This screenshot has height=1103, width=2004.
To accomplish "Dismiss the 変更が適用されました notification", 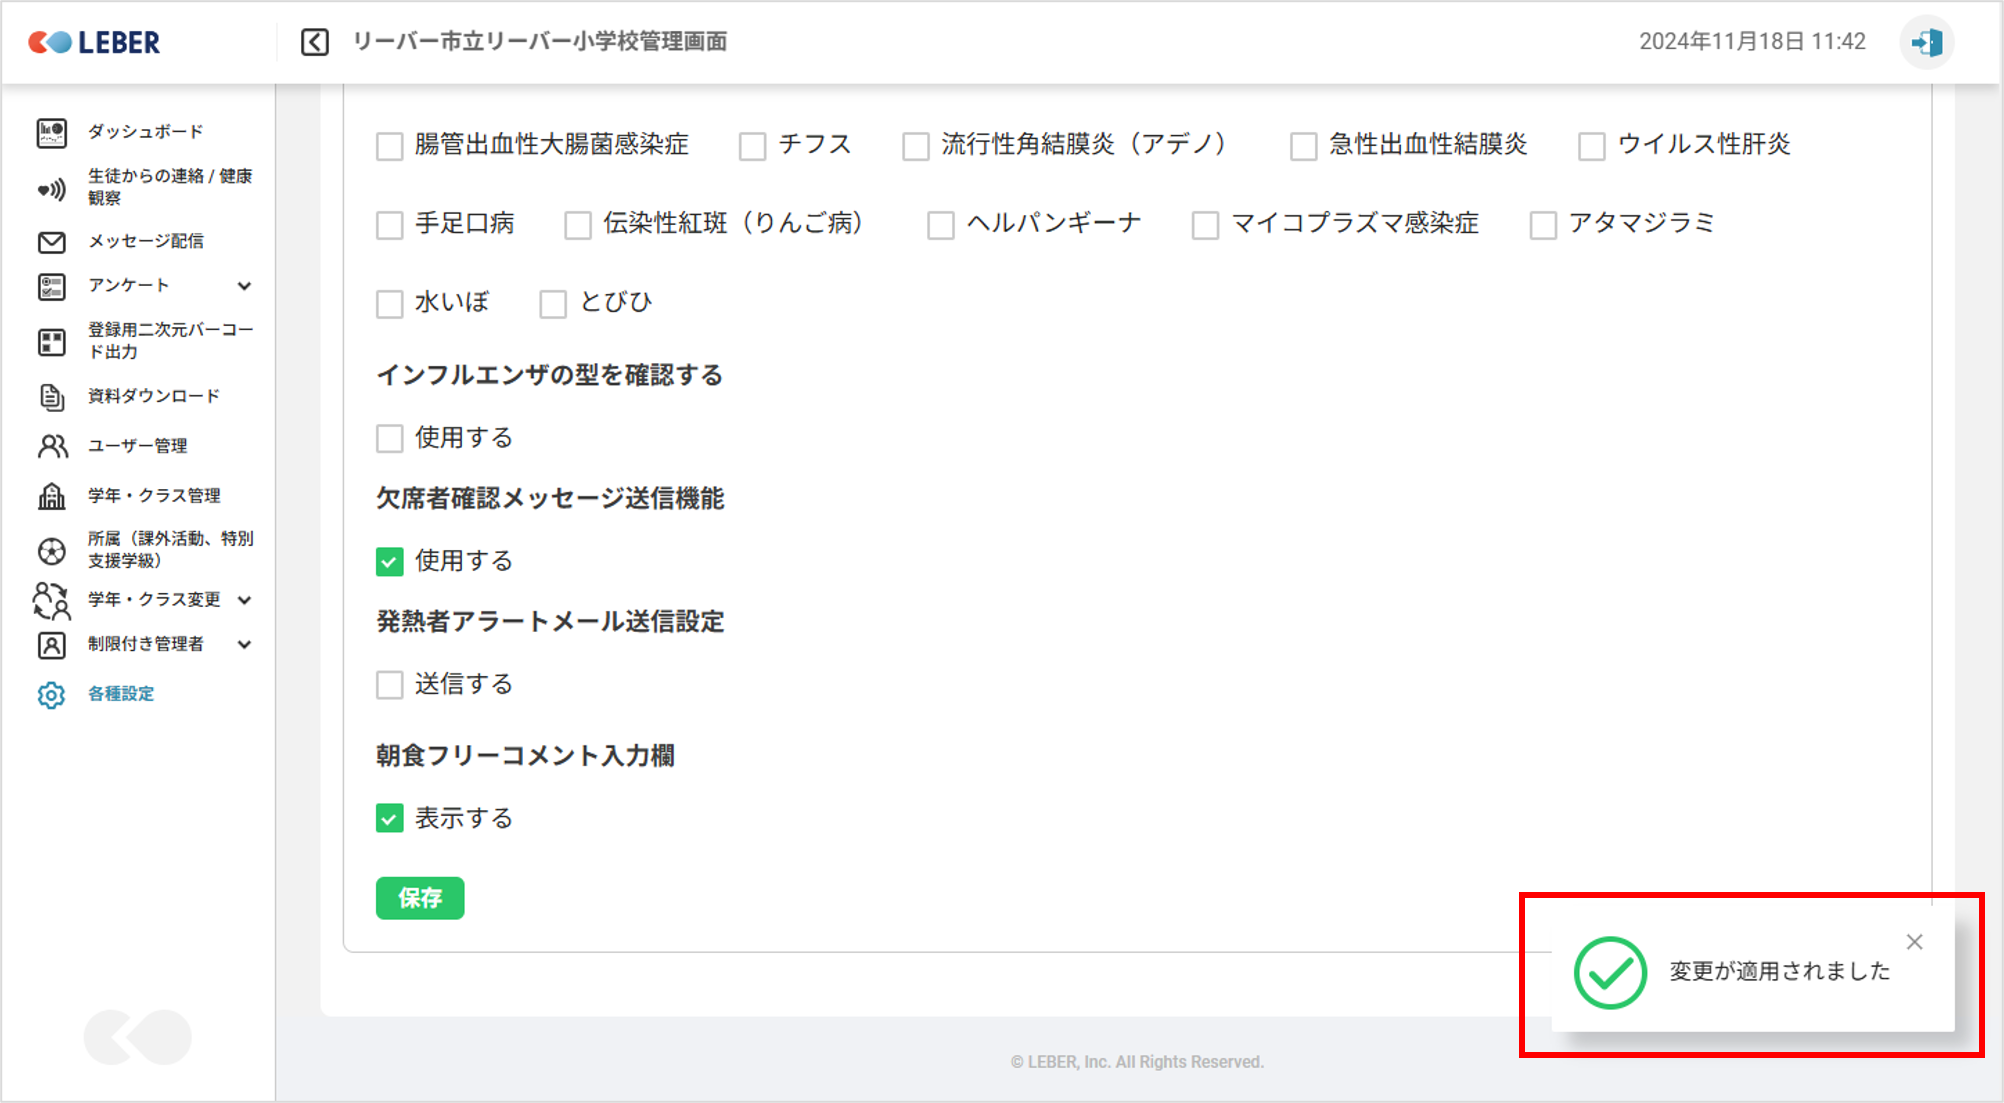I will pyautogui.click(x=1914, y=942).
